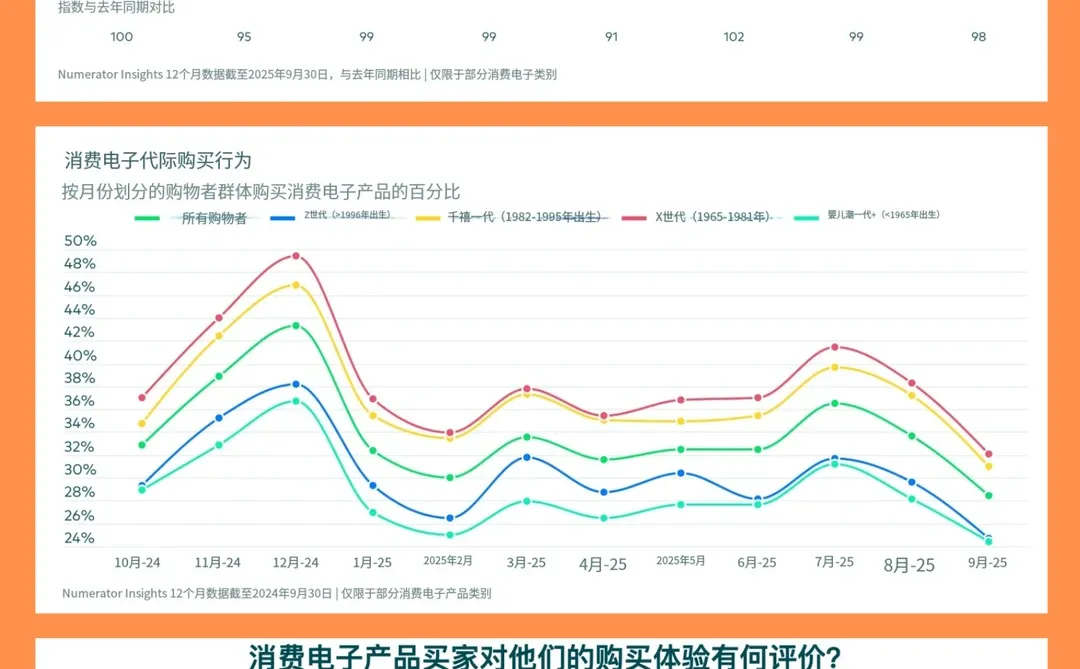1080x669 pixels.
Task: Toggle the 所有购物者 series visibility
Action: 190,215
